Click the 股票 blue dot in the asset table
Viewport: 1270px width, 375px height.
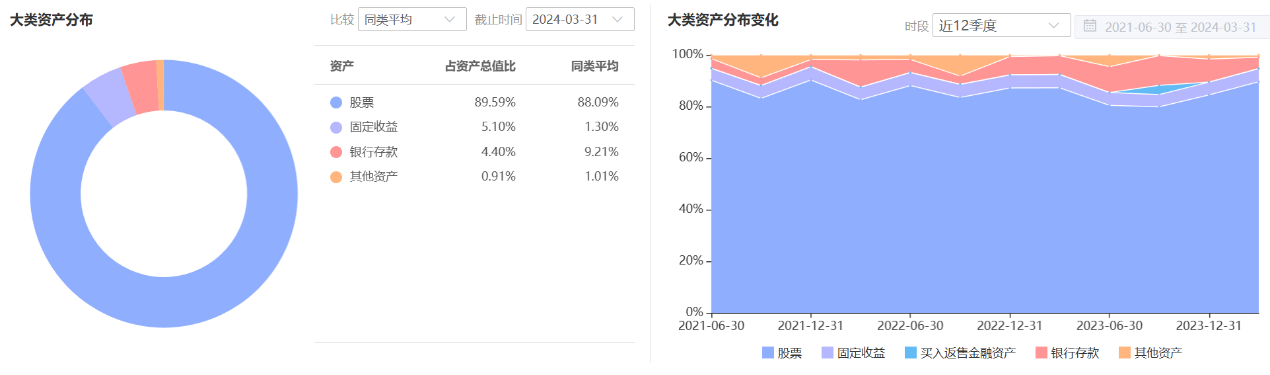click(335, 102)
